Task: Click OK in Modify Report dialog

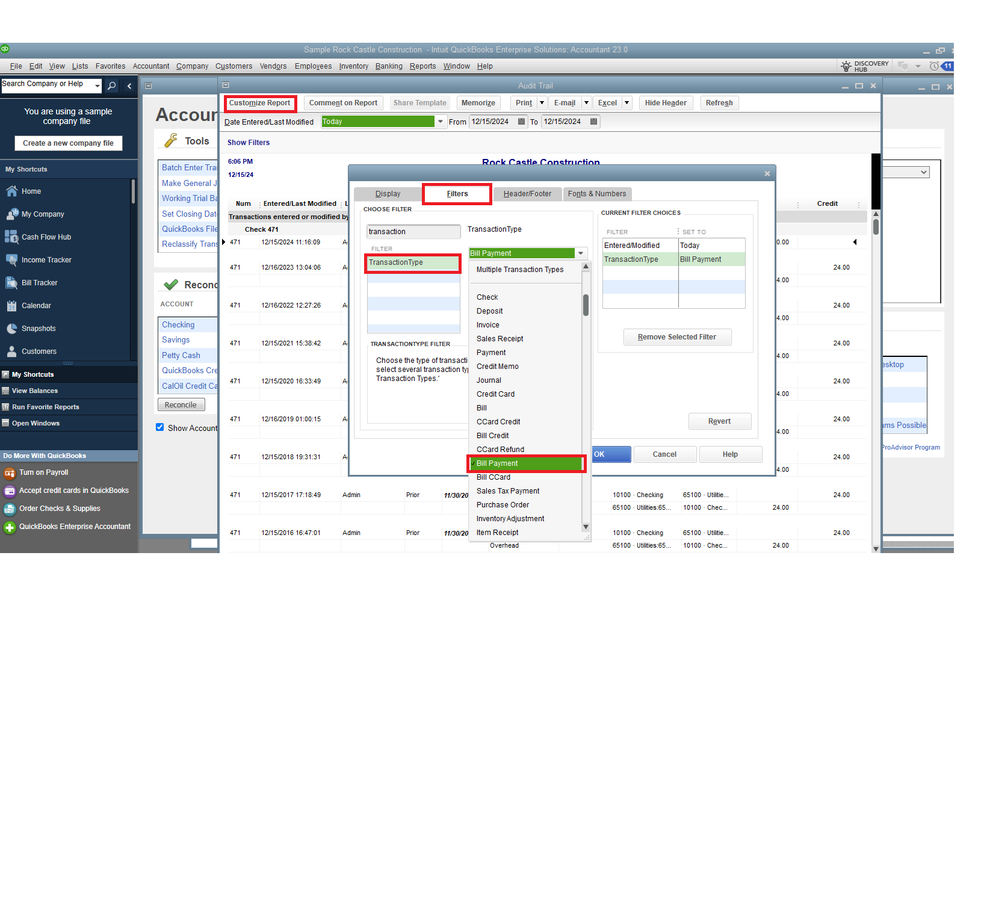Action: click(611, 454)
